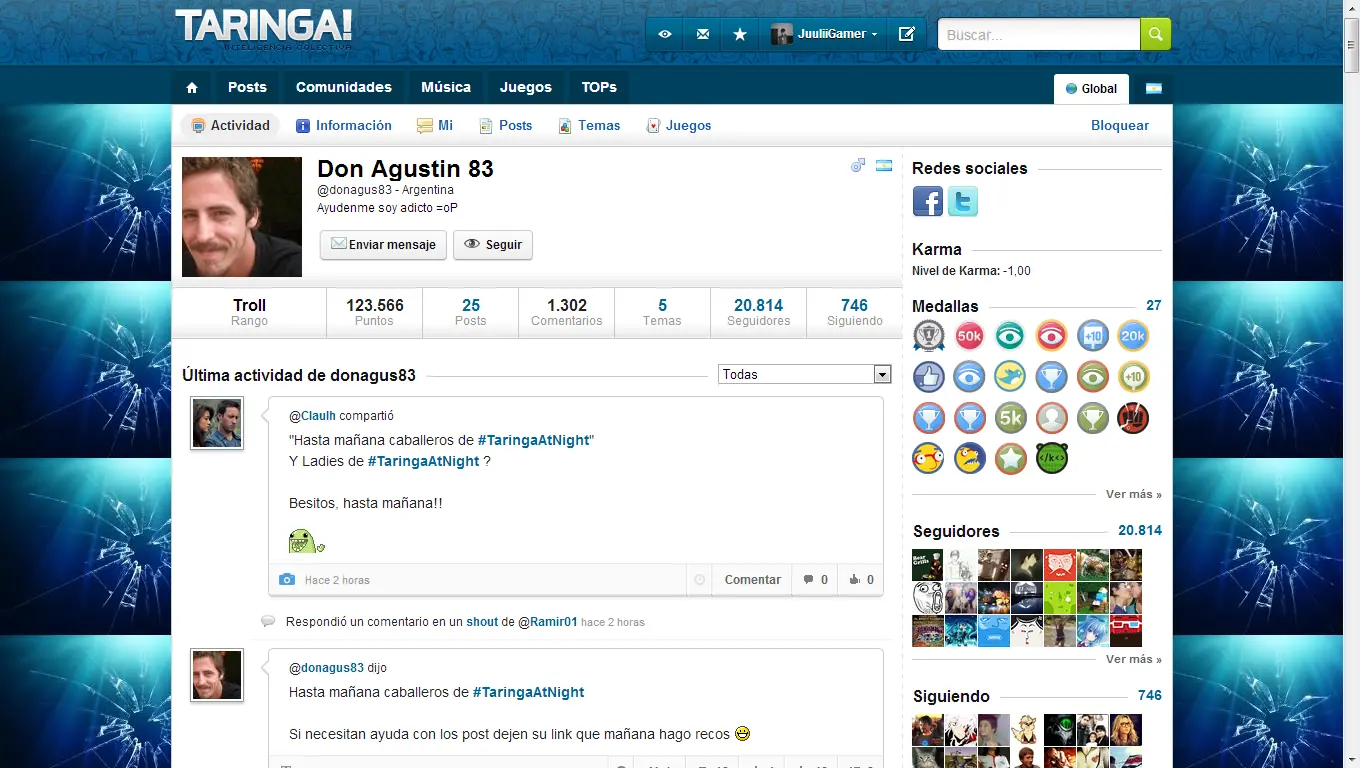Click the Bloquear link

tap(1120, 125)
